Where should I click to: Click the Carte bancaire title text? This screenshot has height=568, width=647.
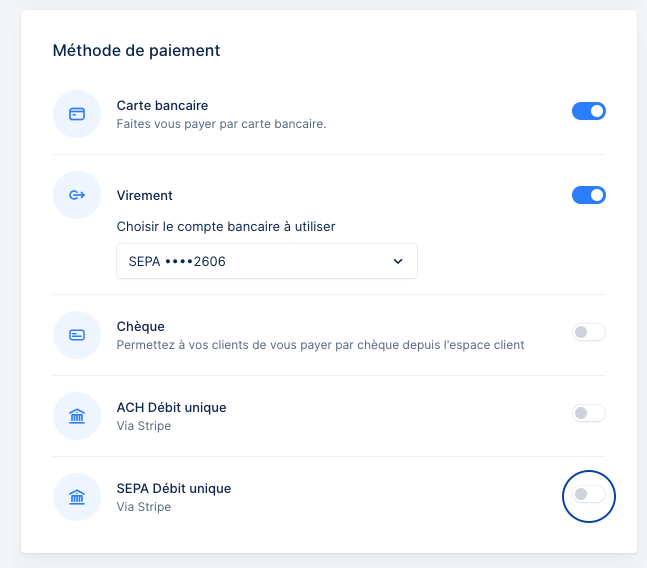pyautogui.click(x=162, y=106)
